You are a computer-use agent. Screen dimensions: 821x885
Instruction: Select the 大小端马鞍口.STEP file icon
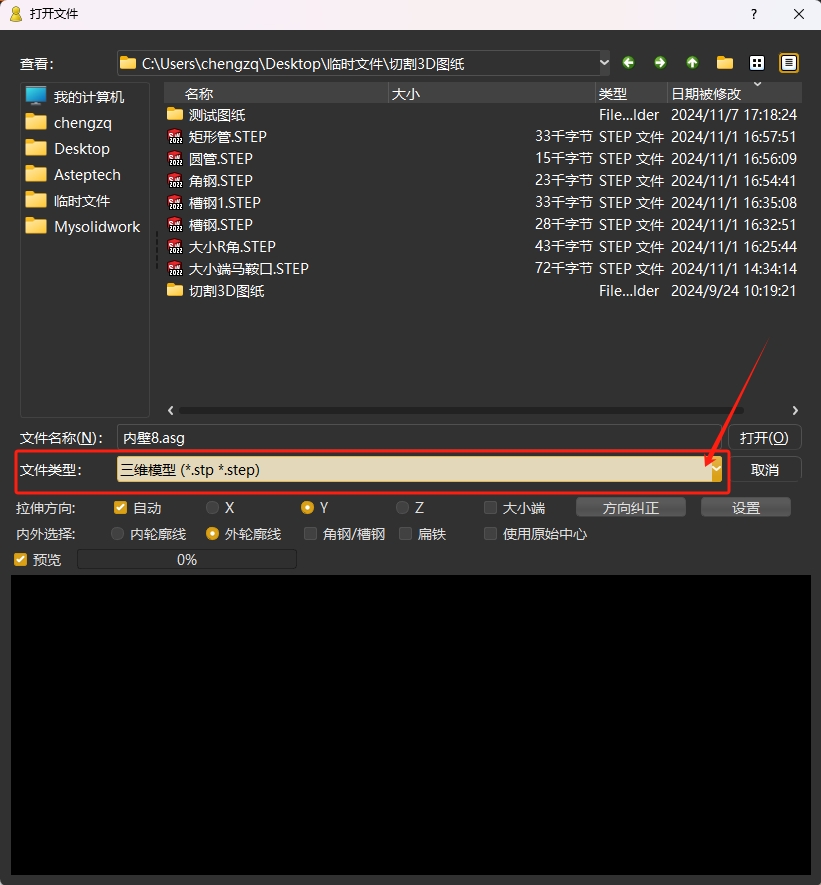pyautogui.click(x=175, y=269)
